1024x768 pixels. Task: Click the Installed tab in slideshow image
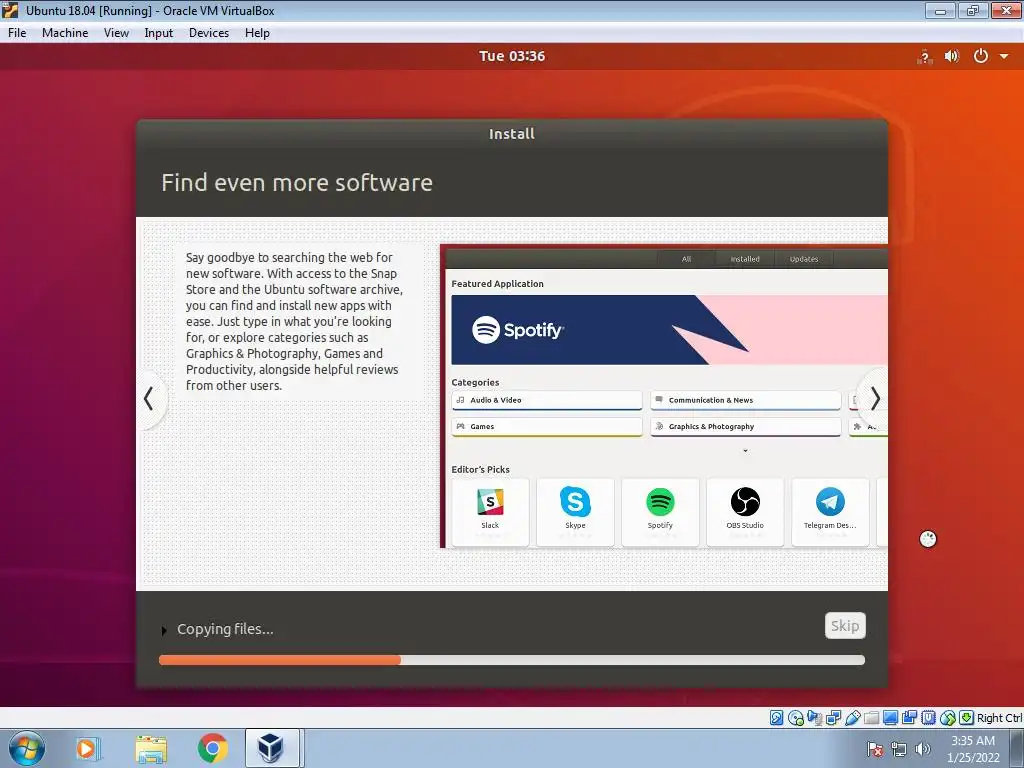coord(745,259)
